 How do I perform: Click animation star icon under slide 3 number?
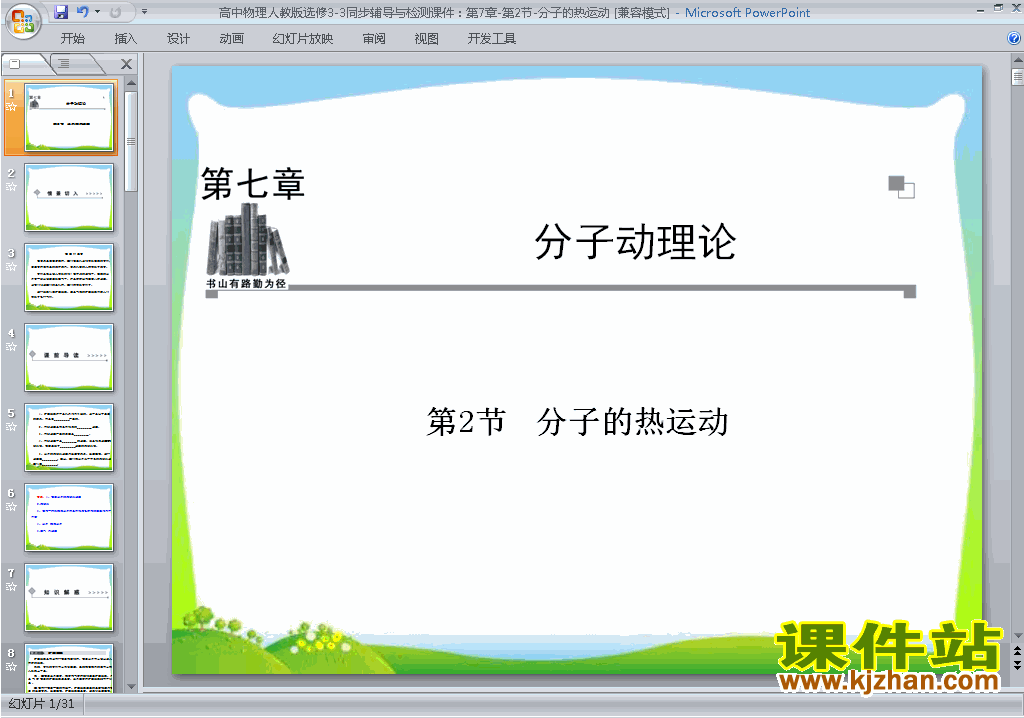pos(11,267)
